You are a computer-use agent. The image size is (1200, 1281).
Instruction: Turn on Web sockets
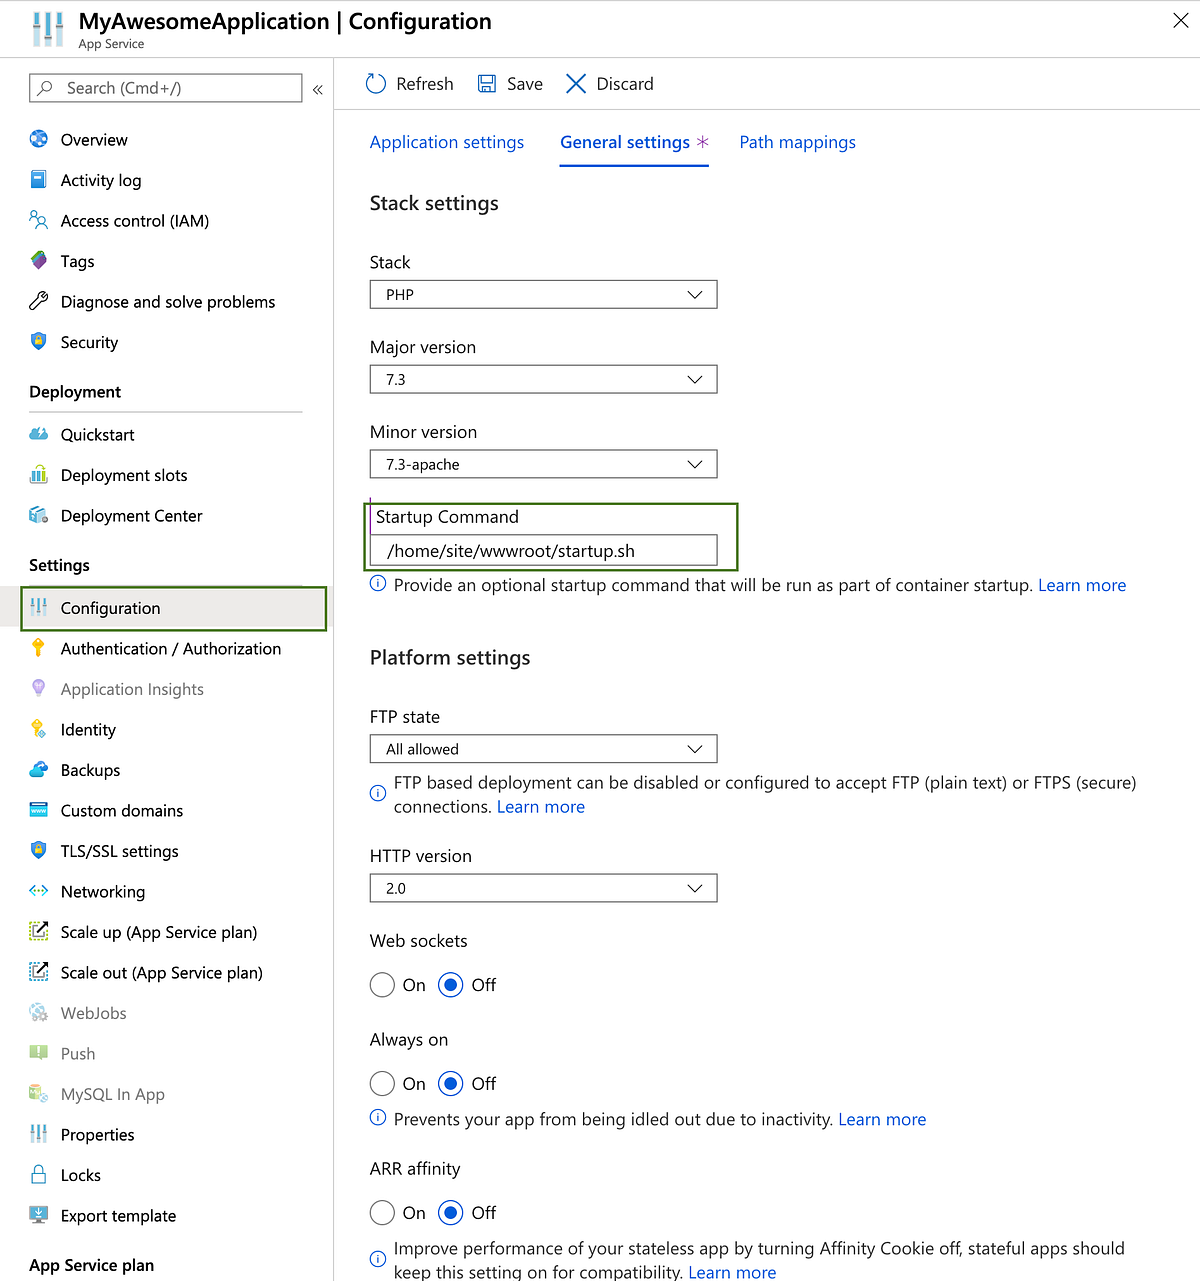[x=382, y=985]
